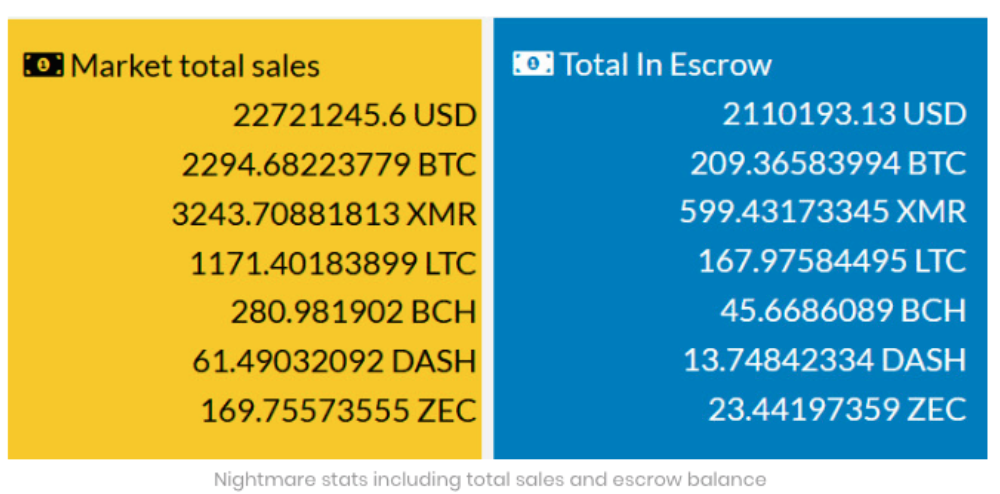Click the 2294.68223779 BTC sales value

329,164
